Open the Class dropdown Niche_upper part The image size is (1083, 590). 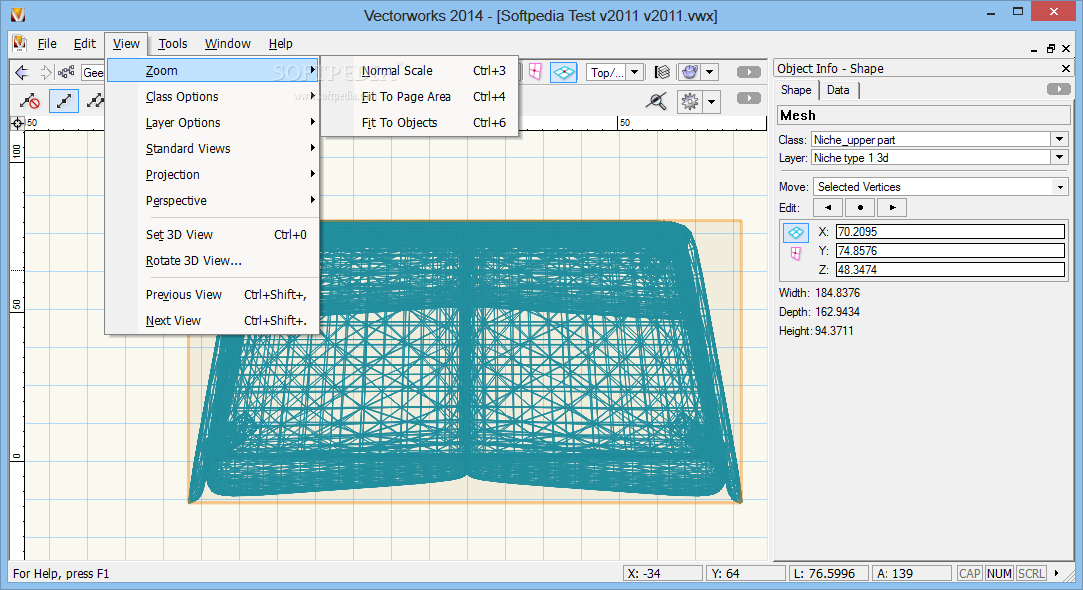click(1060, 139)
